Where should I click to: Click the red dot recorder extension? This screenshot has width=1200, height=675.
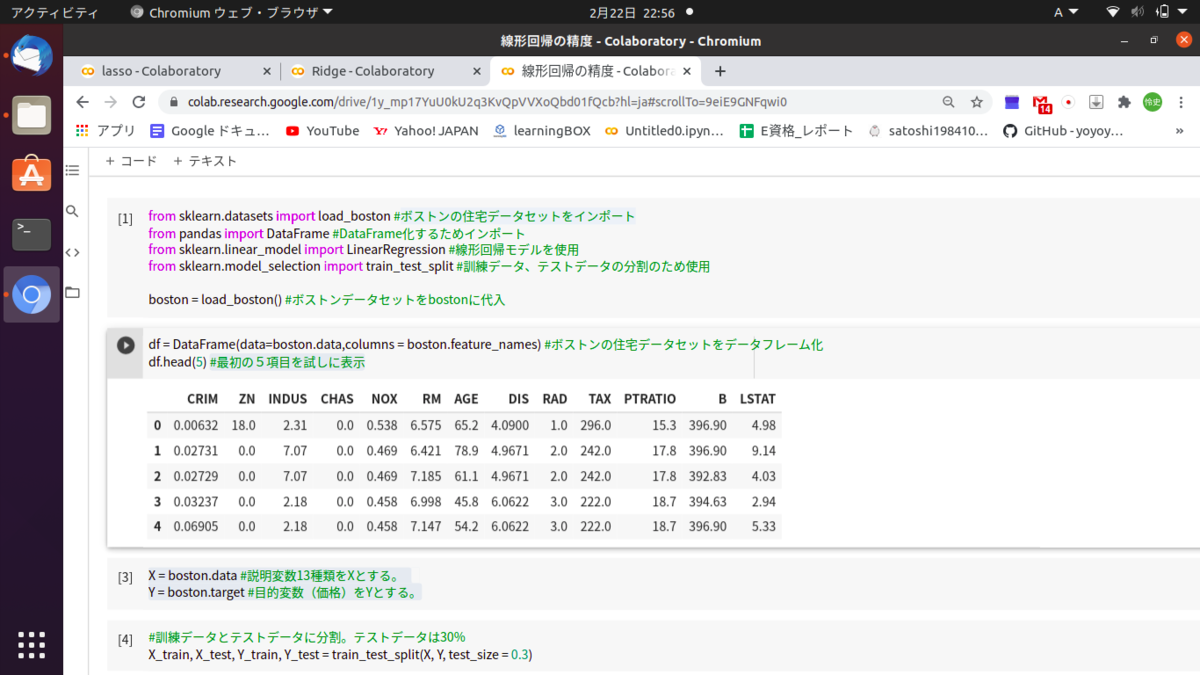pyautogui.click(x=1069, y=102)
